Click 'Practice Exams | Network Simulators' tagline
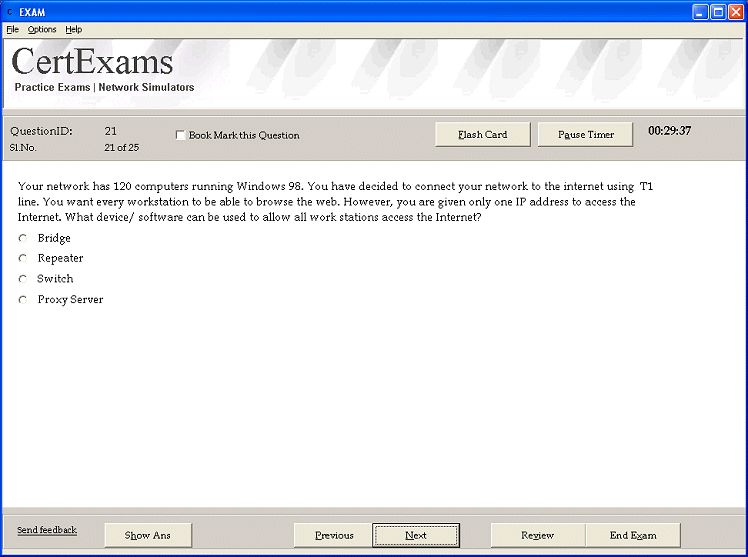The image size is (748, 557). [x=104, y=87]
